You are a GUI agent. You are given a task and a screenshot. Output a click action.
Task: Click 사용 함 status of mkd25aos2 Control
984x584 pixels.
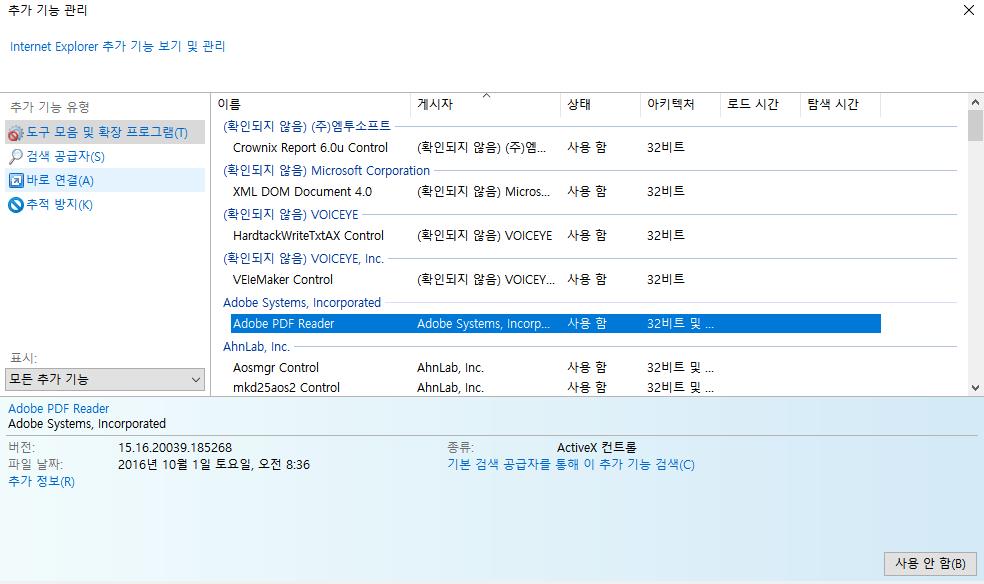click(x=587, y=388)
